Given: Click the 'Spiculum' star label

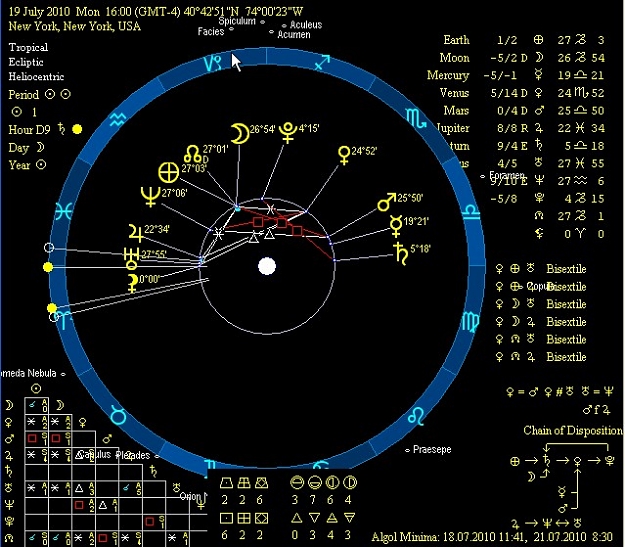Looking at the screenshot, I should tap(237, 21).
